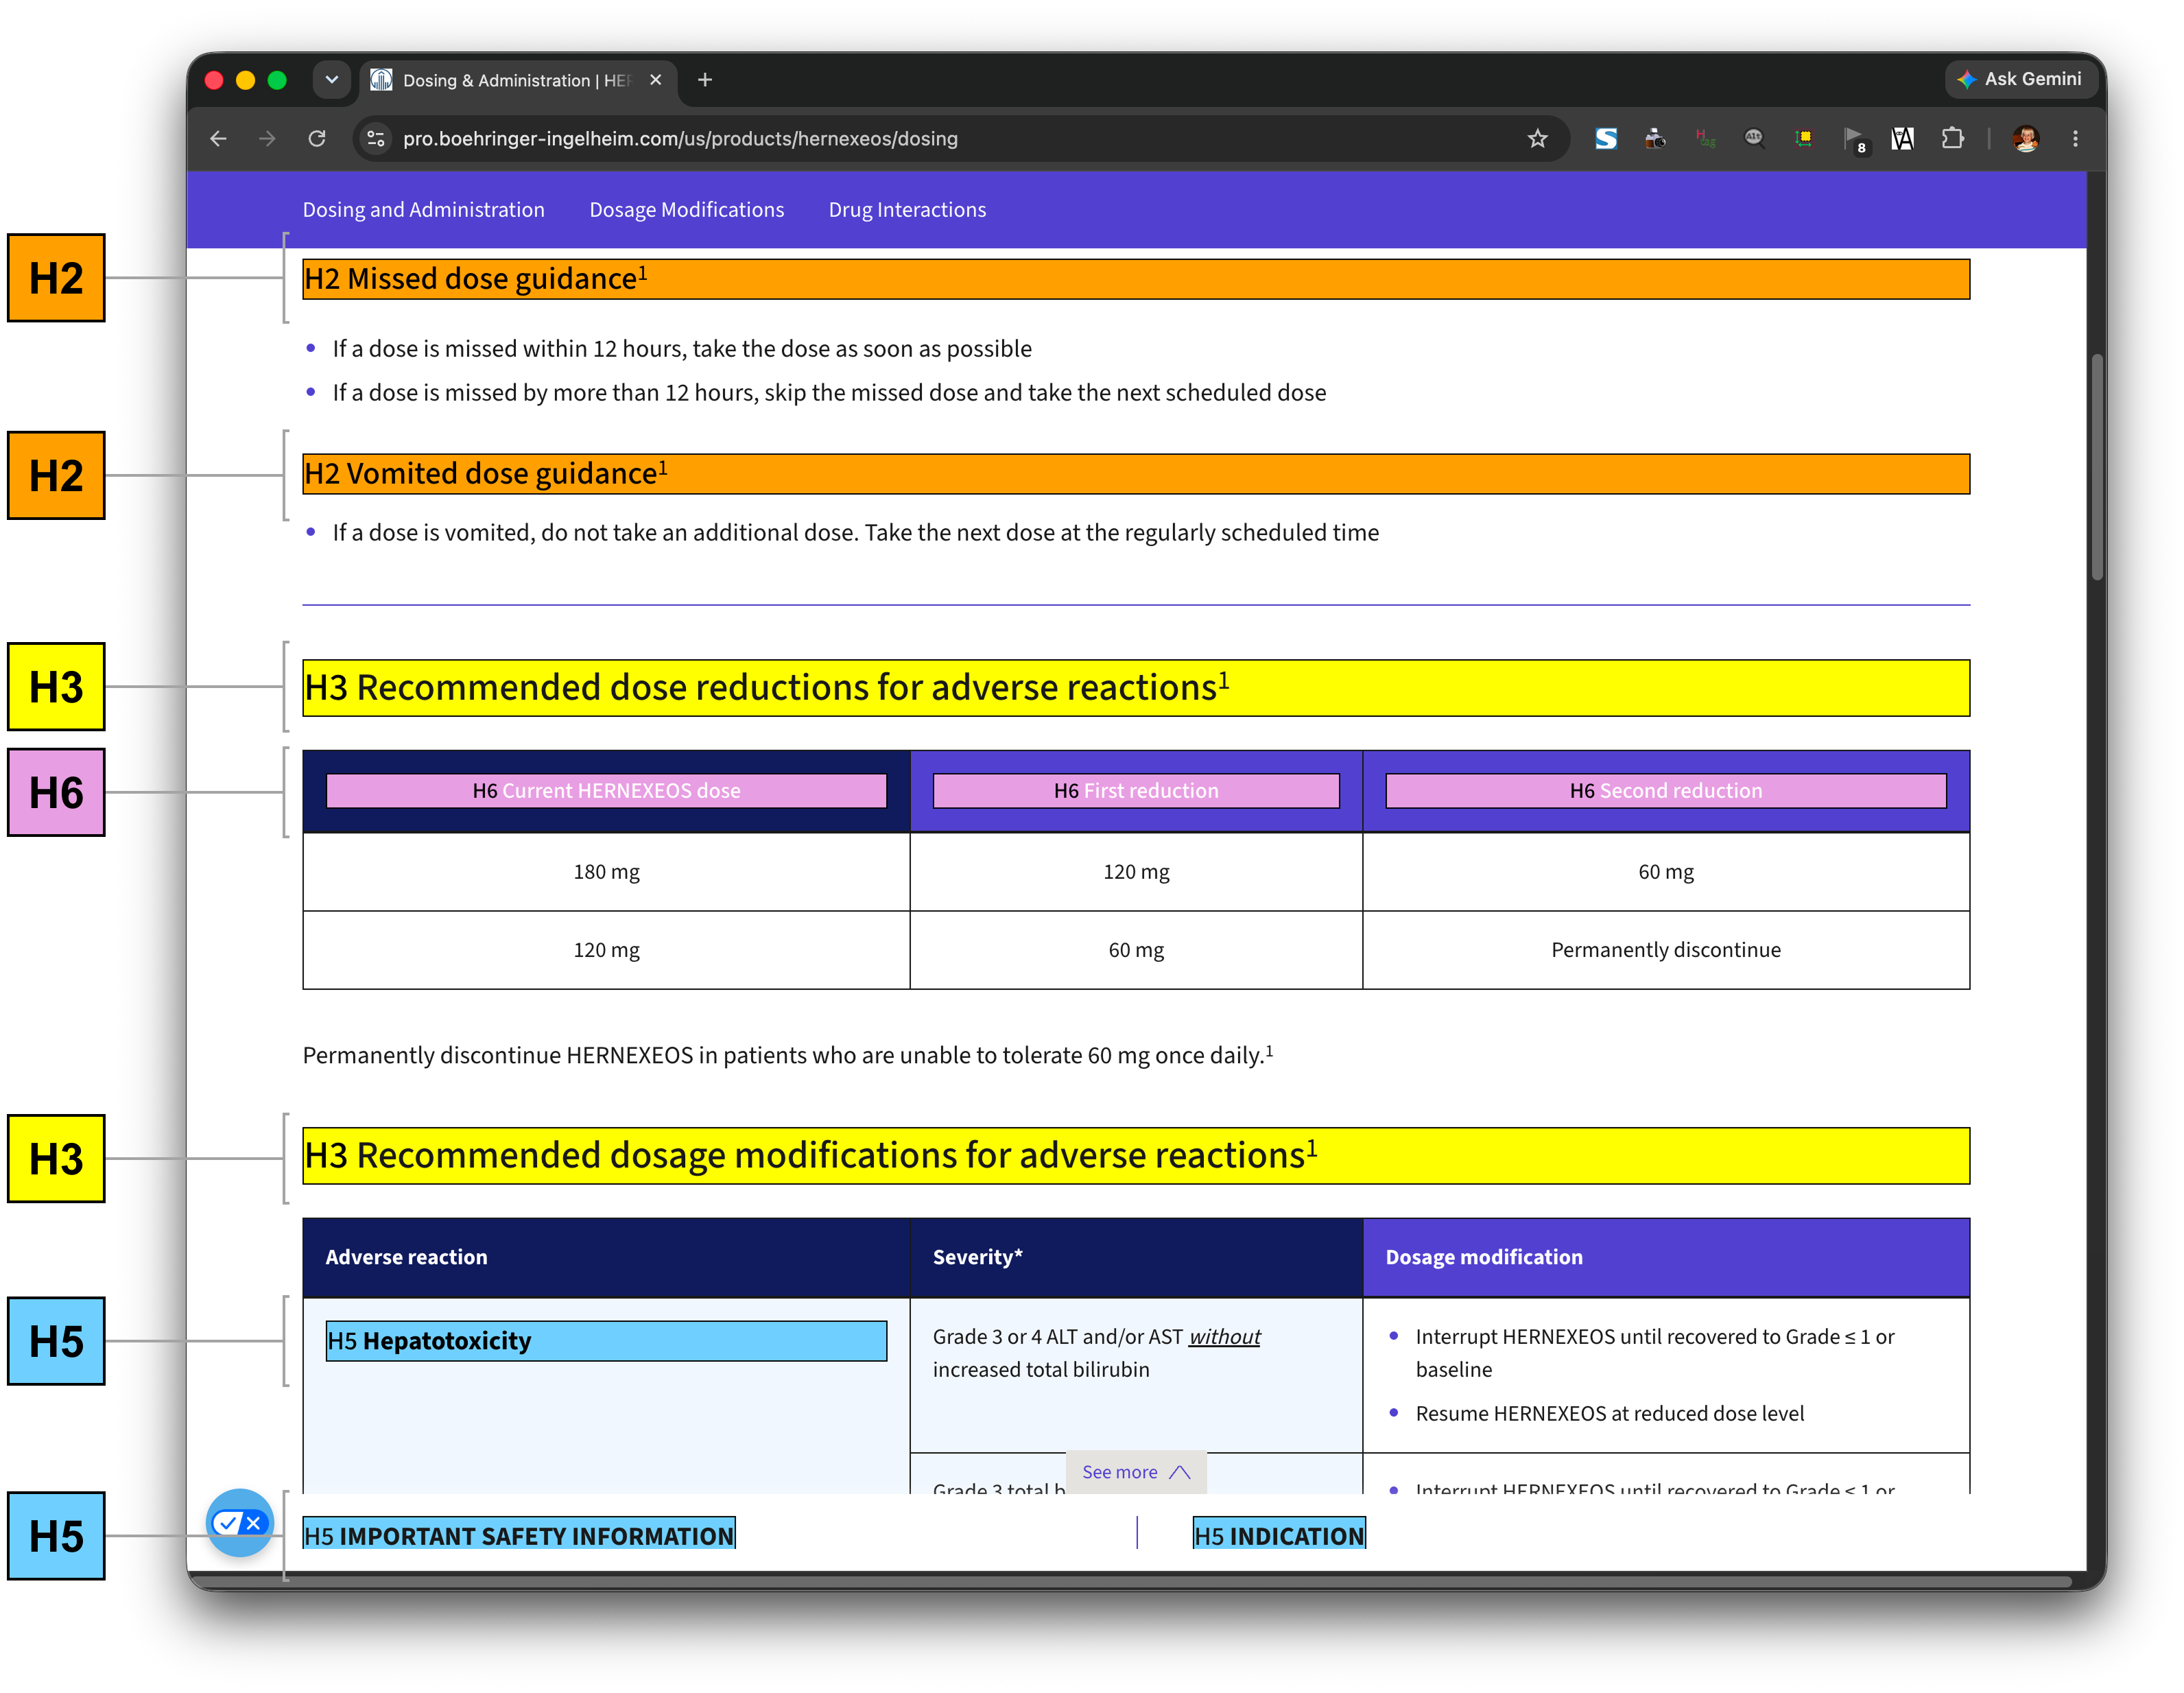This screenshot has height=1693, width=2184.
Task: Click the browser back arrow
Action: [x=218, y=139]
